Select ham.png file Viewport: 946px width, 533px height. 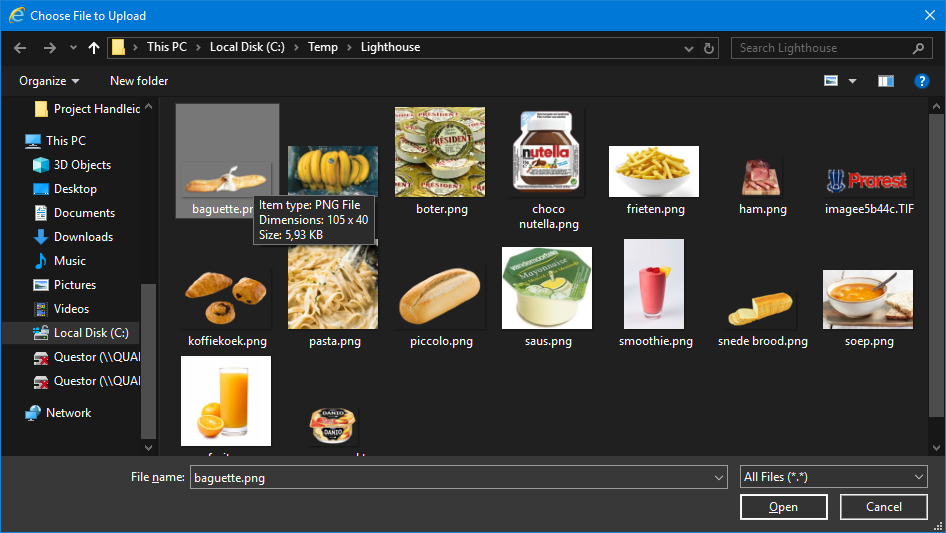click(x=762, y=187)
